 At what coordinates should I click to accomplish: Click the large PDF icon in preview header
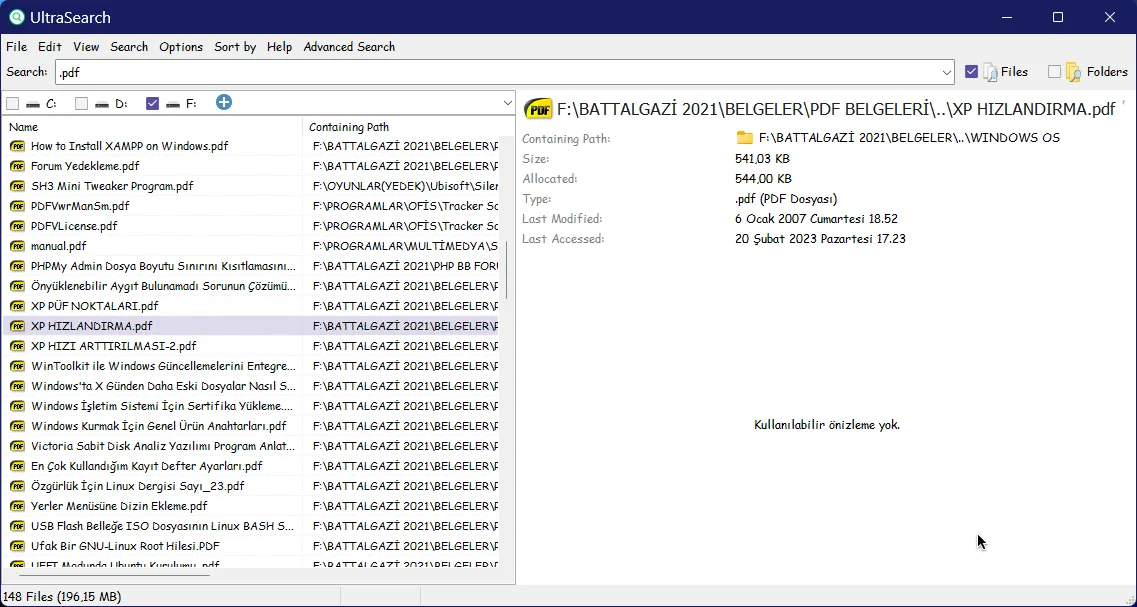tap(537, 110)
